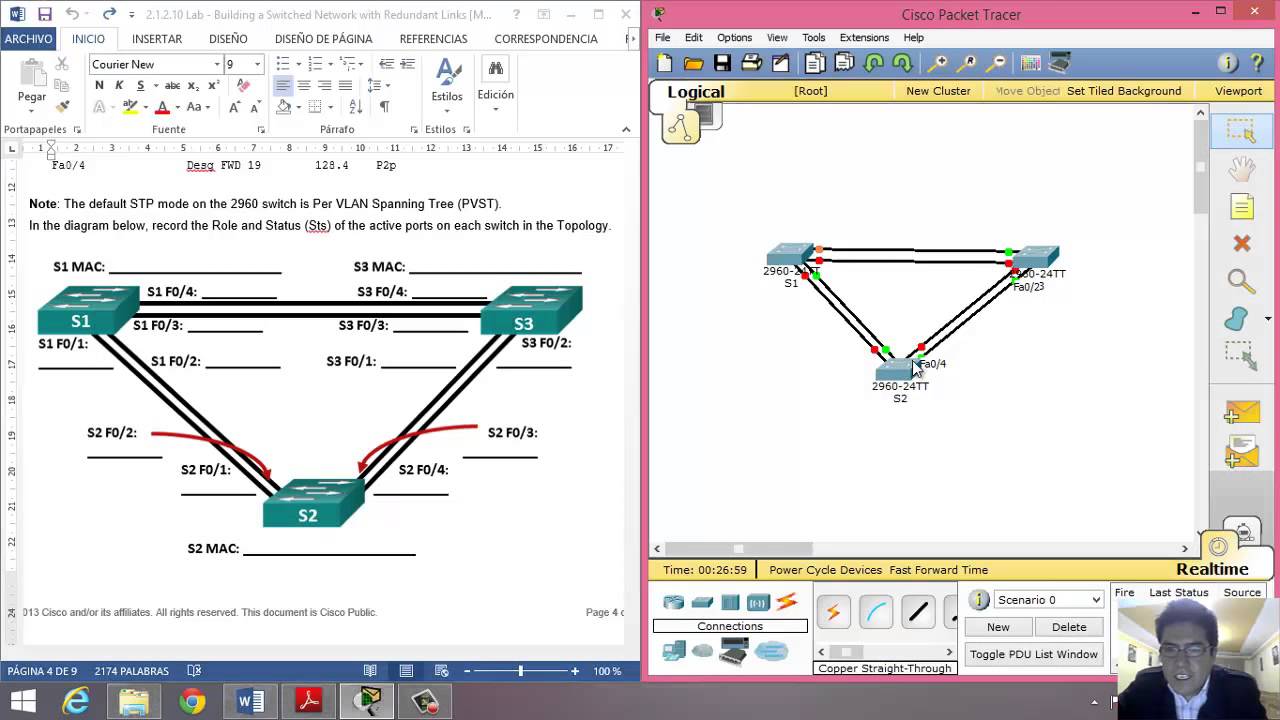Open font size 9 dropdown
The image size is (1280, 720).
click(x=257, y=64)
